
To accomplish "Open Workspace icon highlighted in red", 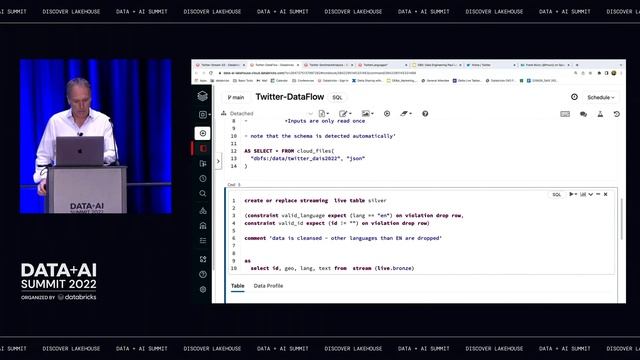I will point(203,148).
